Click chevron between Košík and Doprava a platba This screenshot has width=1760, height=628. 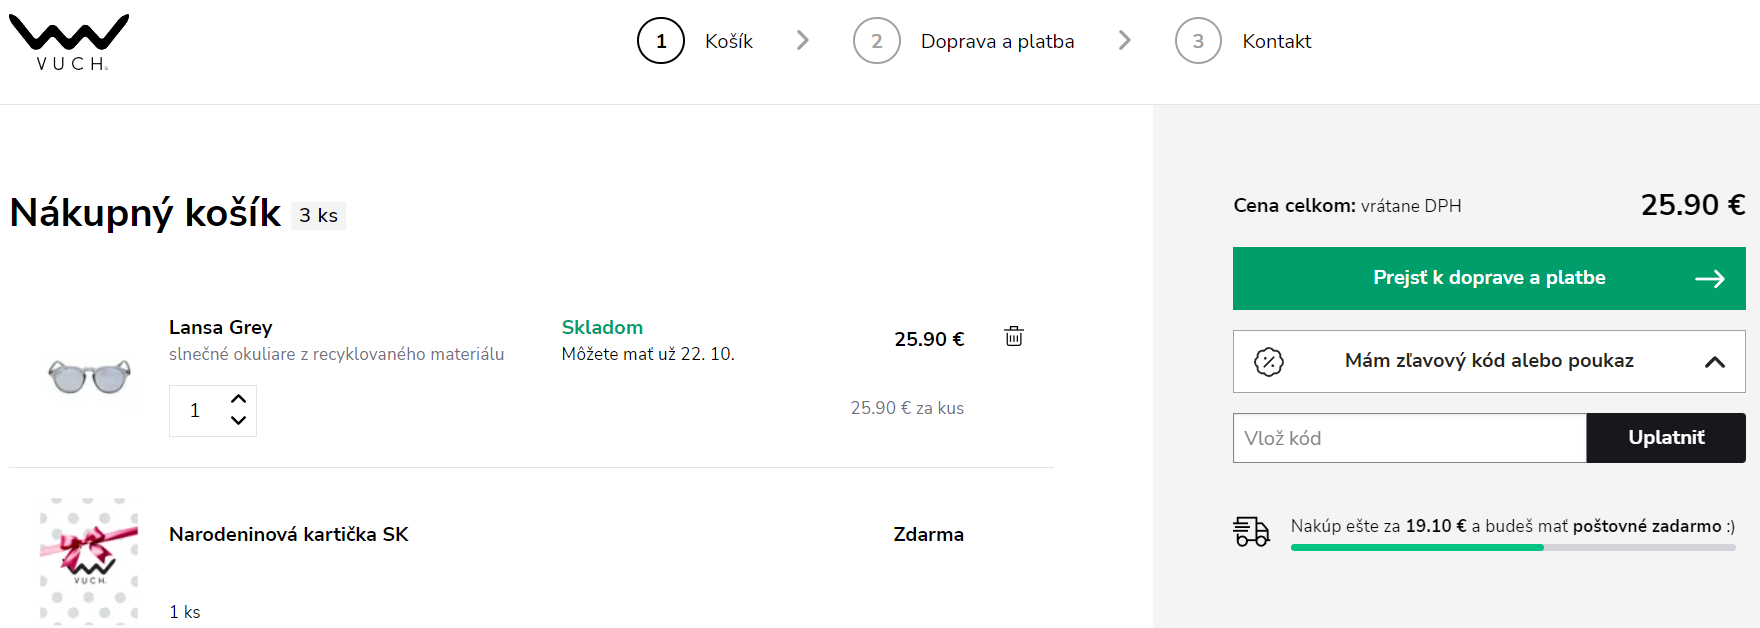[x=803, y=41]
